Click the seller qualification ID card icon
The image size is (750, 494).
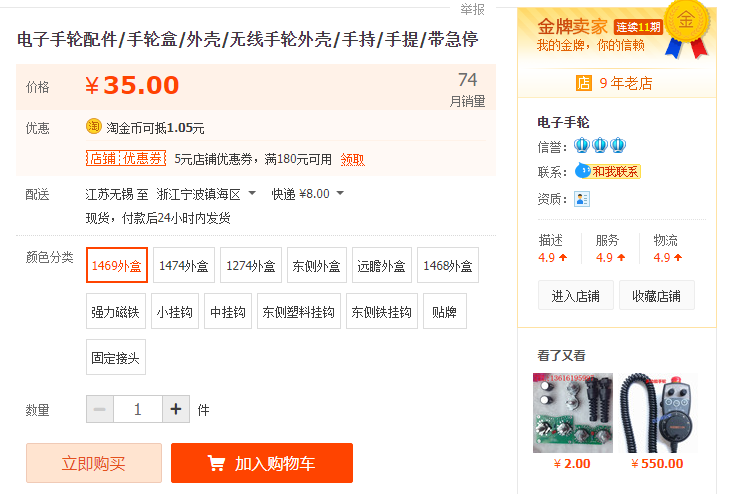coord(582,199)
